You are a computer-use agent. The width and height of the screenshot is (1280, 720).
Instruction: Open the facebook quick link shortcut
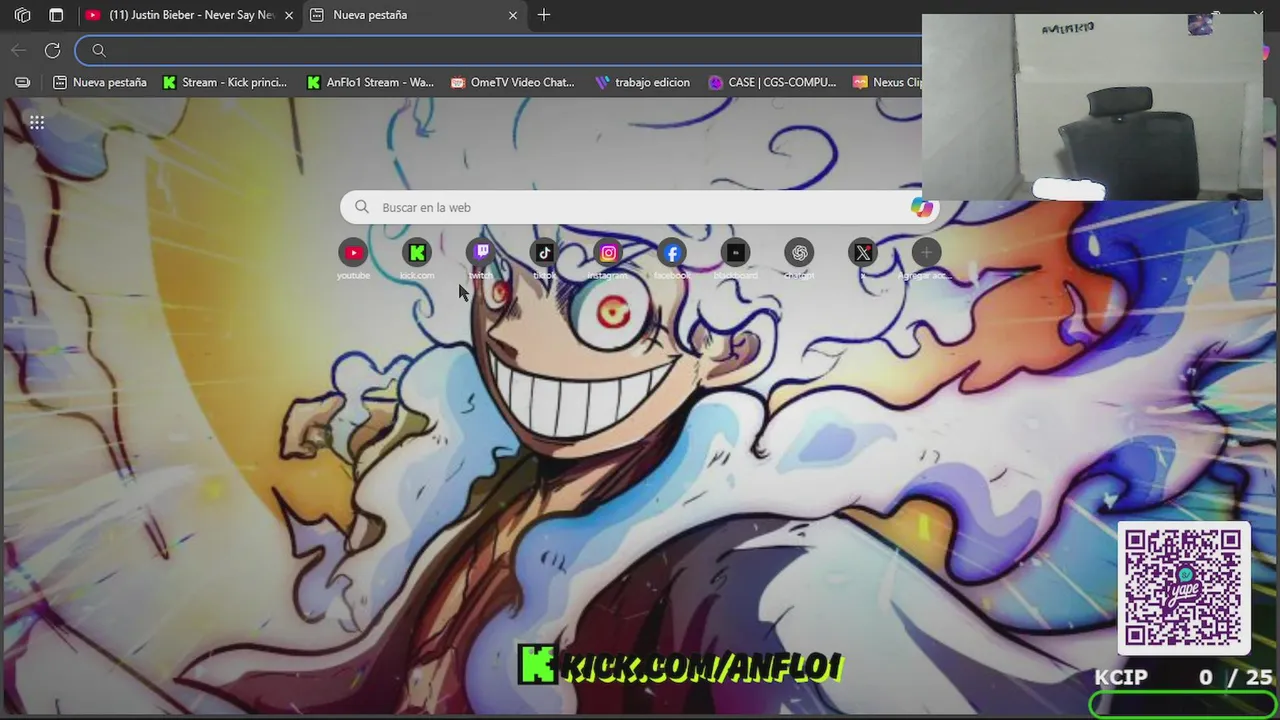(672, 253)
